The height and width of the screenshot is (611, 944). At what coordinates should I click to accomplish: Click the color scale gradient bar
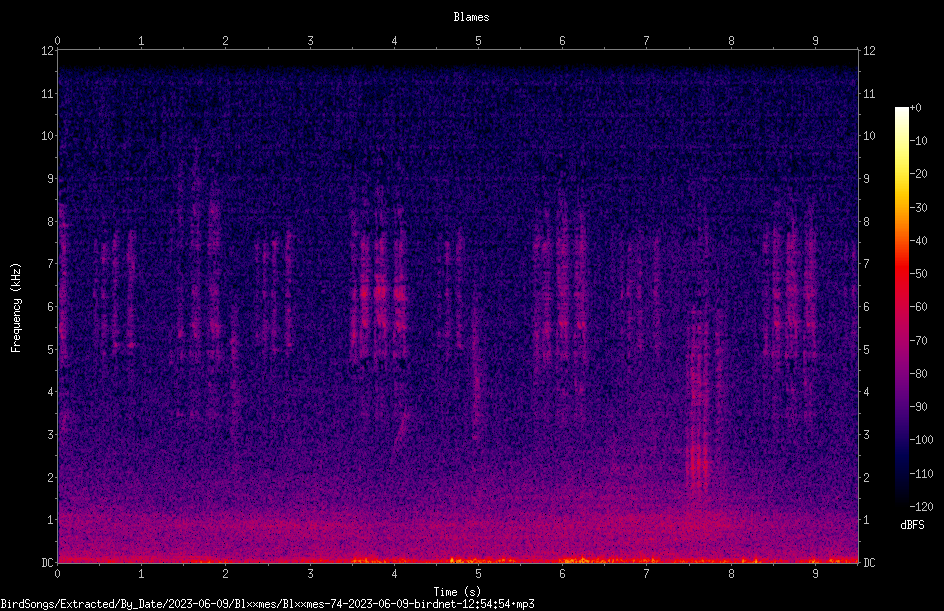[x=901, y=307]
